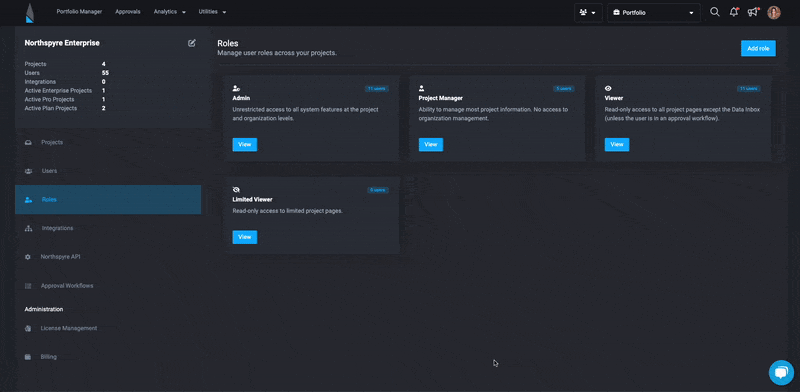
Task: View the Limited Viewer role
Action: [x=245, y=237]
